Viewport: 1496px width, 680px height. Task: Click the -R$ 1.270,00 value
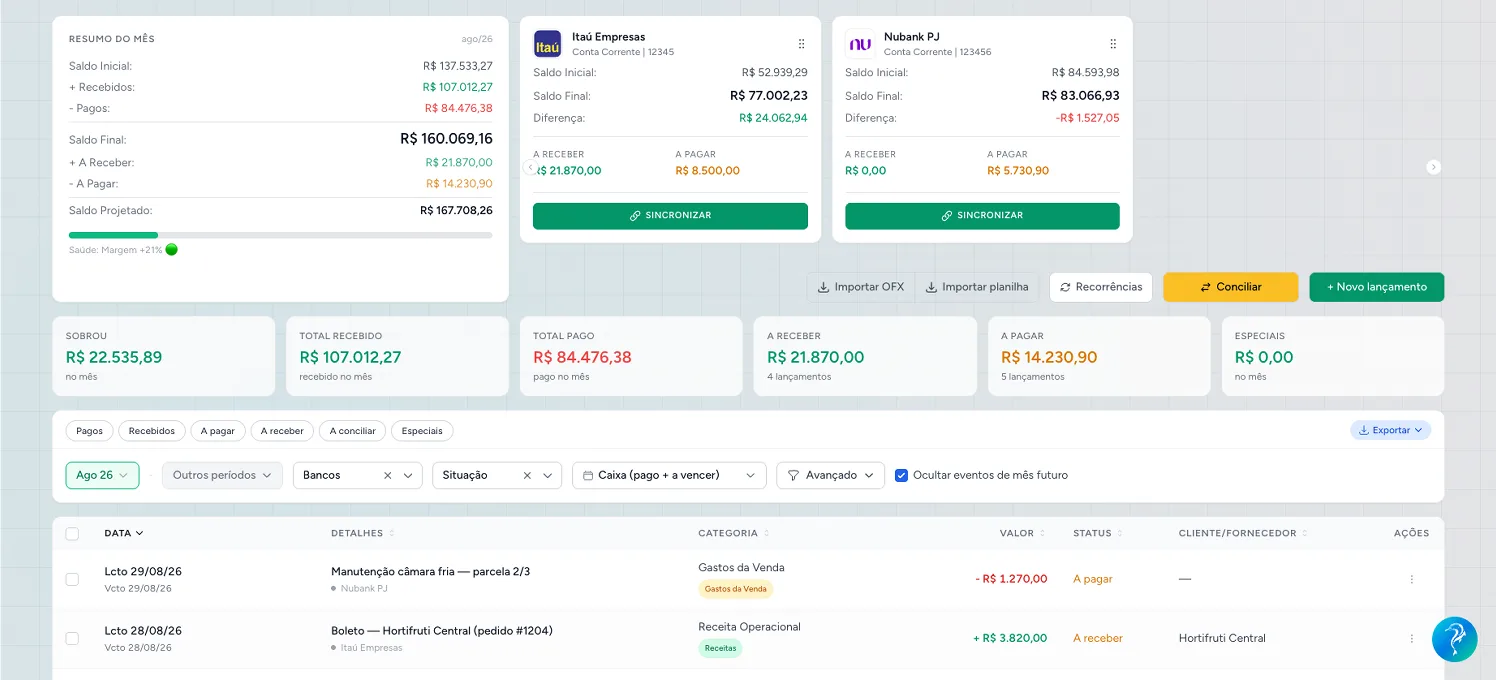(x=1011, y=579)
